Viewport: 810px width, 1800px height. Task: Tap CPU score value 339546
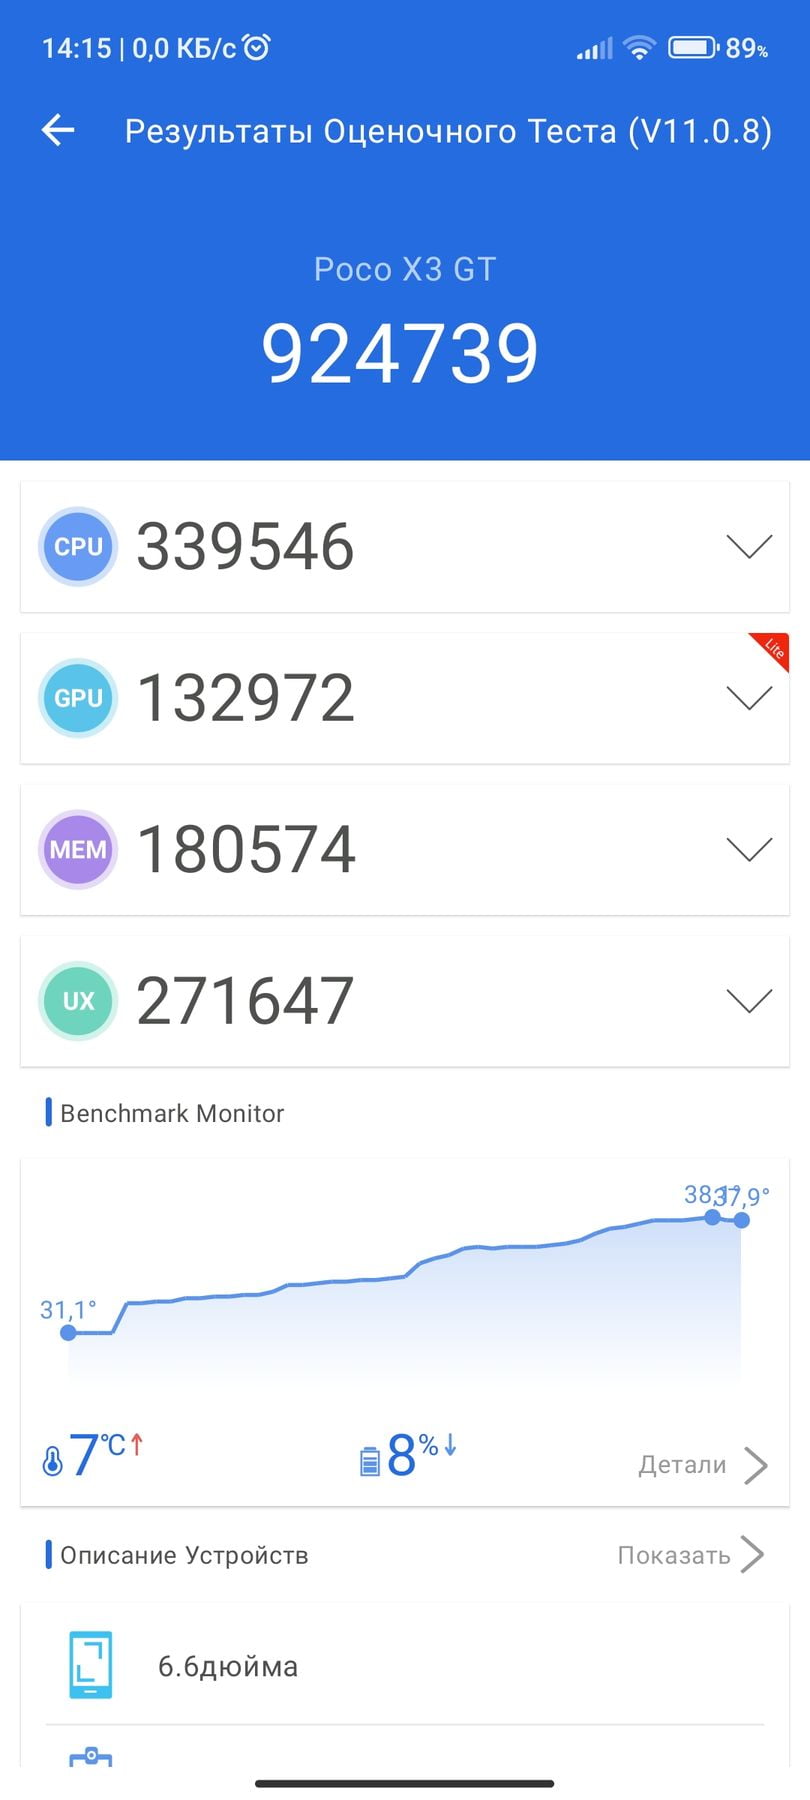pos(245,547)
